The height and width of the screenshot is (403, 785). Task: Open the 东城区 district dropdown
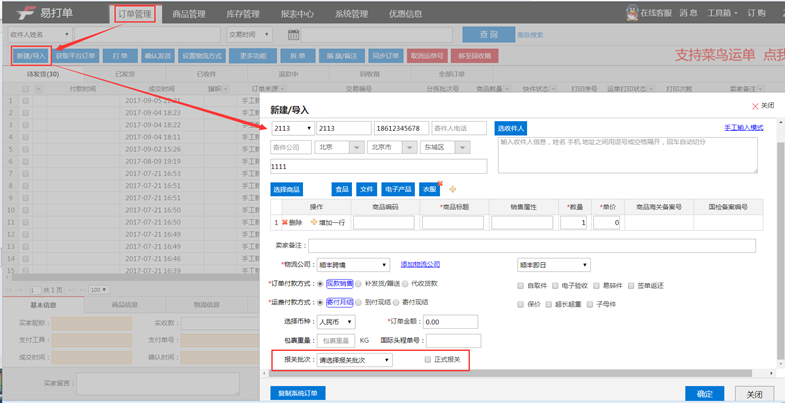[x=445, y=147]
